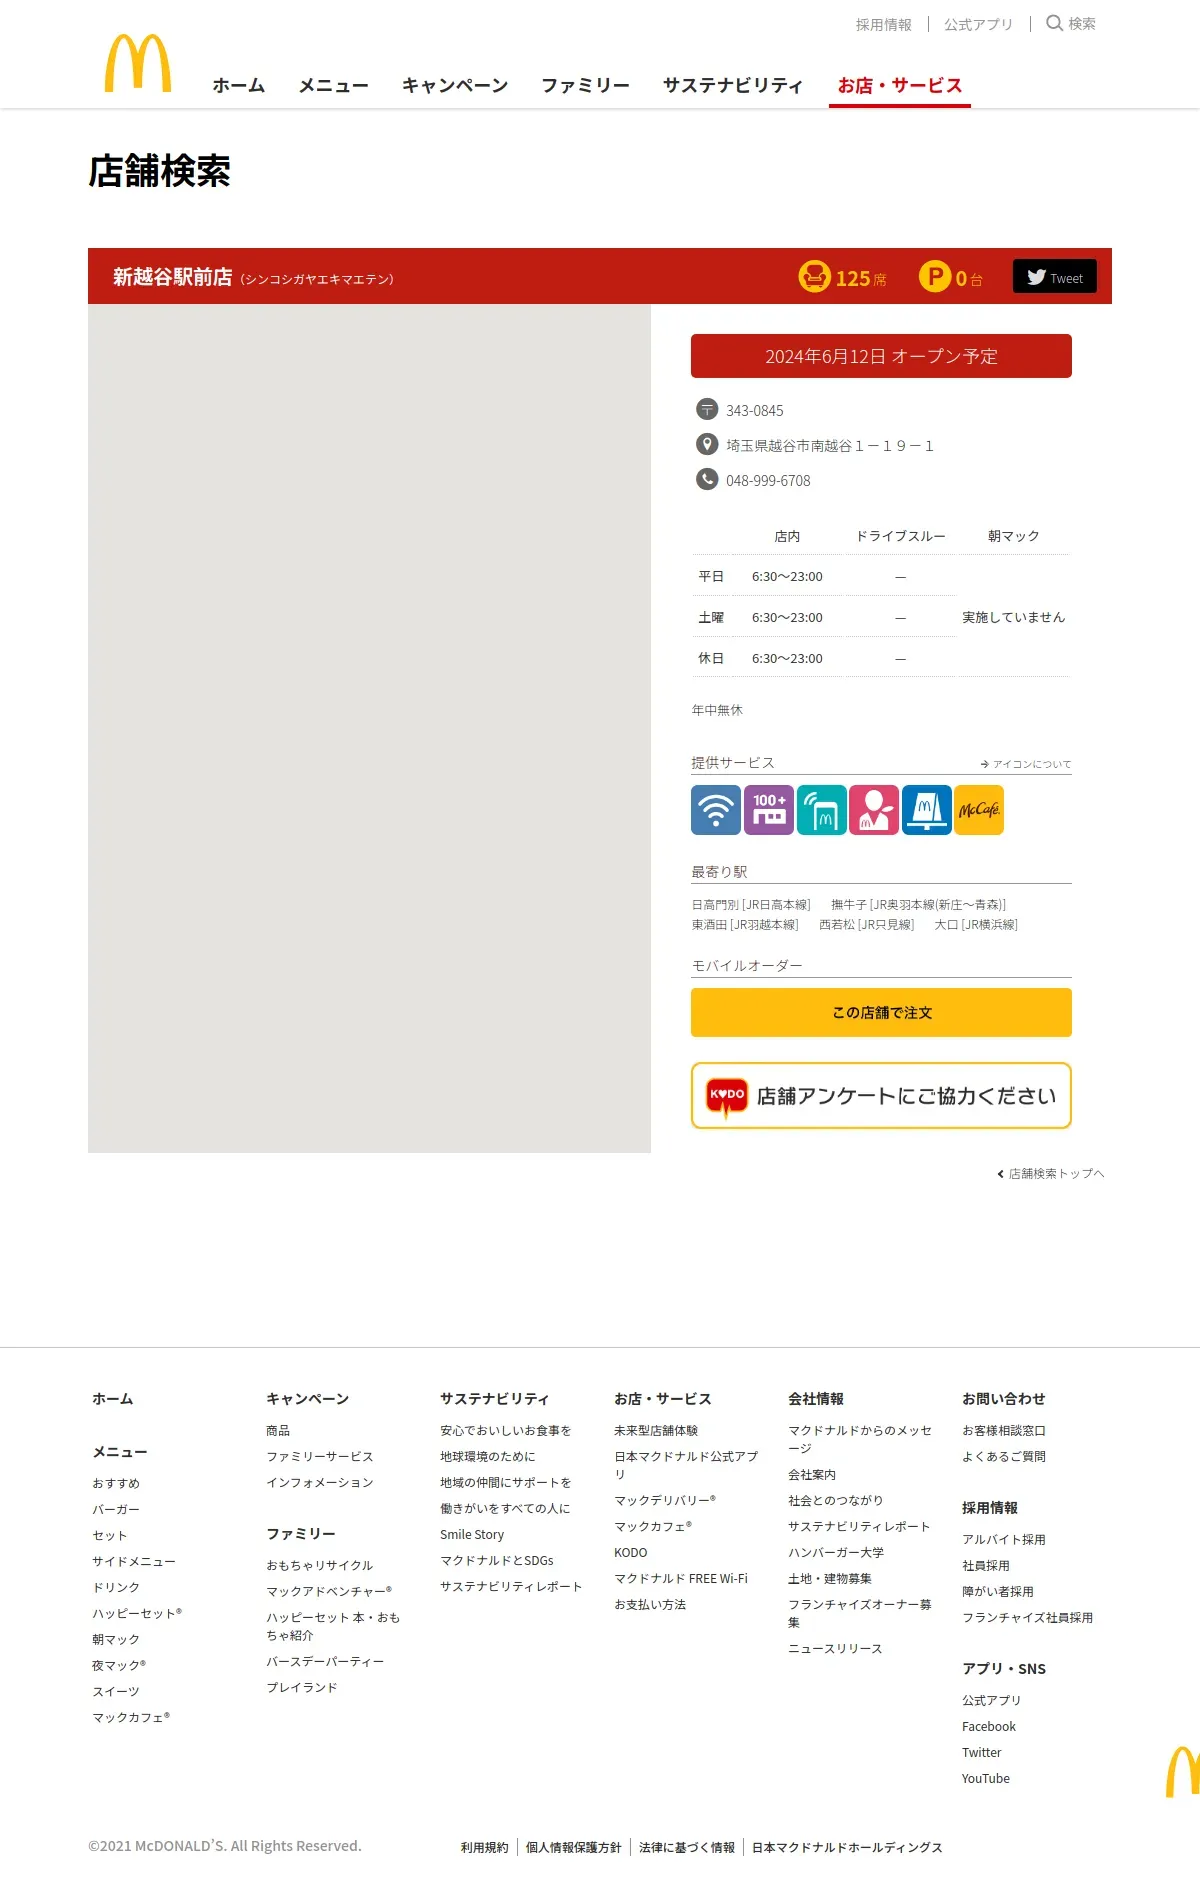Open footer お支払い方法 link

pyautogui.click(x=650, y=1604)
